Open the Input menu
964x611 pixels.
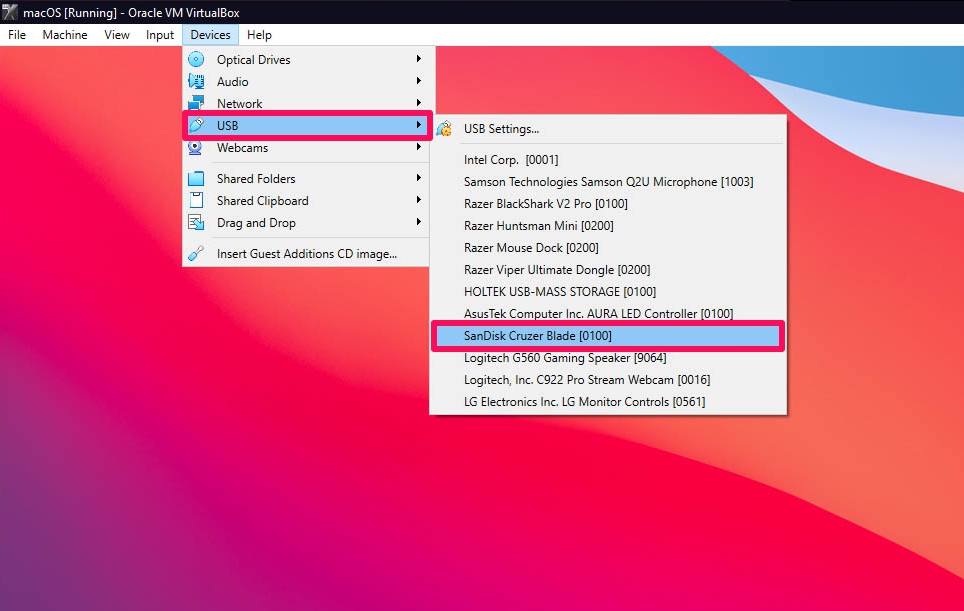[x=160, y=35]
